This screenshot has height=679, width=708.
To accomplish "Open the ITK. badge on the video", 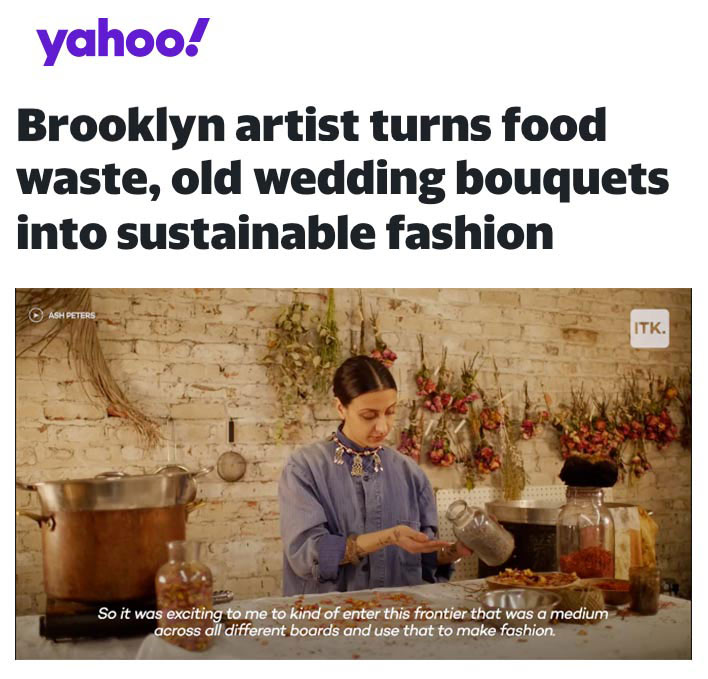I will 649,328.
